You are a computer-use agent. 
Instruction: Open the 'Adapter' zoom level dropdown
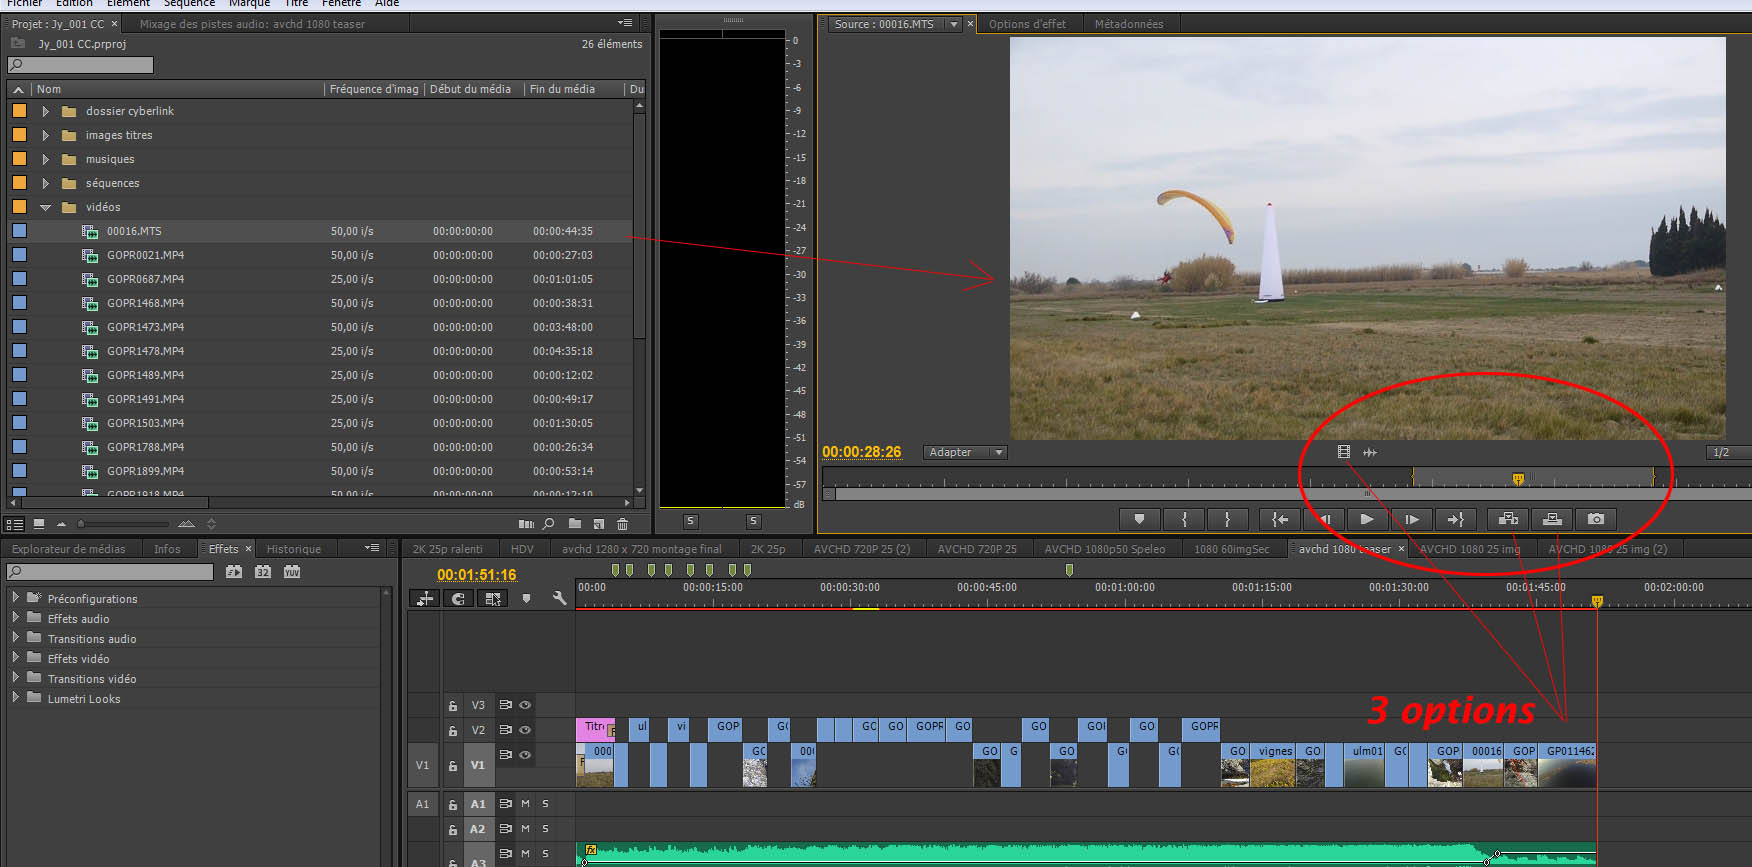pyautogui.click(x=963, y=452)
